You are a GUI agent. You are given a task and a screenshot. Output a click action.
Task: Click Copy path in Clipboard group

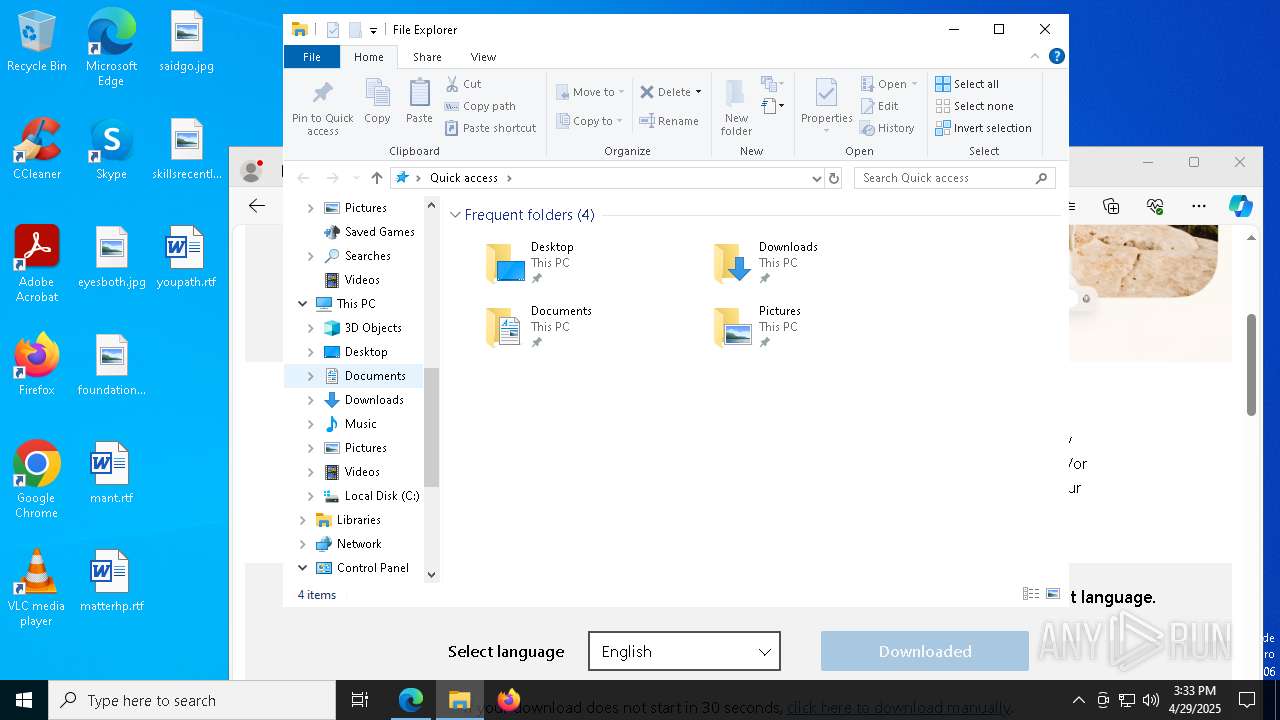coord(480,106)
